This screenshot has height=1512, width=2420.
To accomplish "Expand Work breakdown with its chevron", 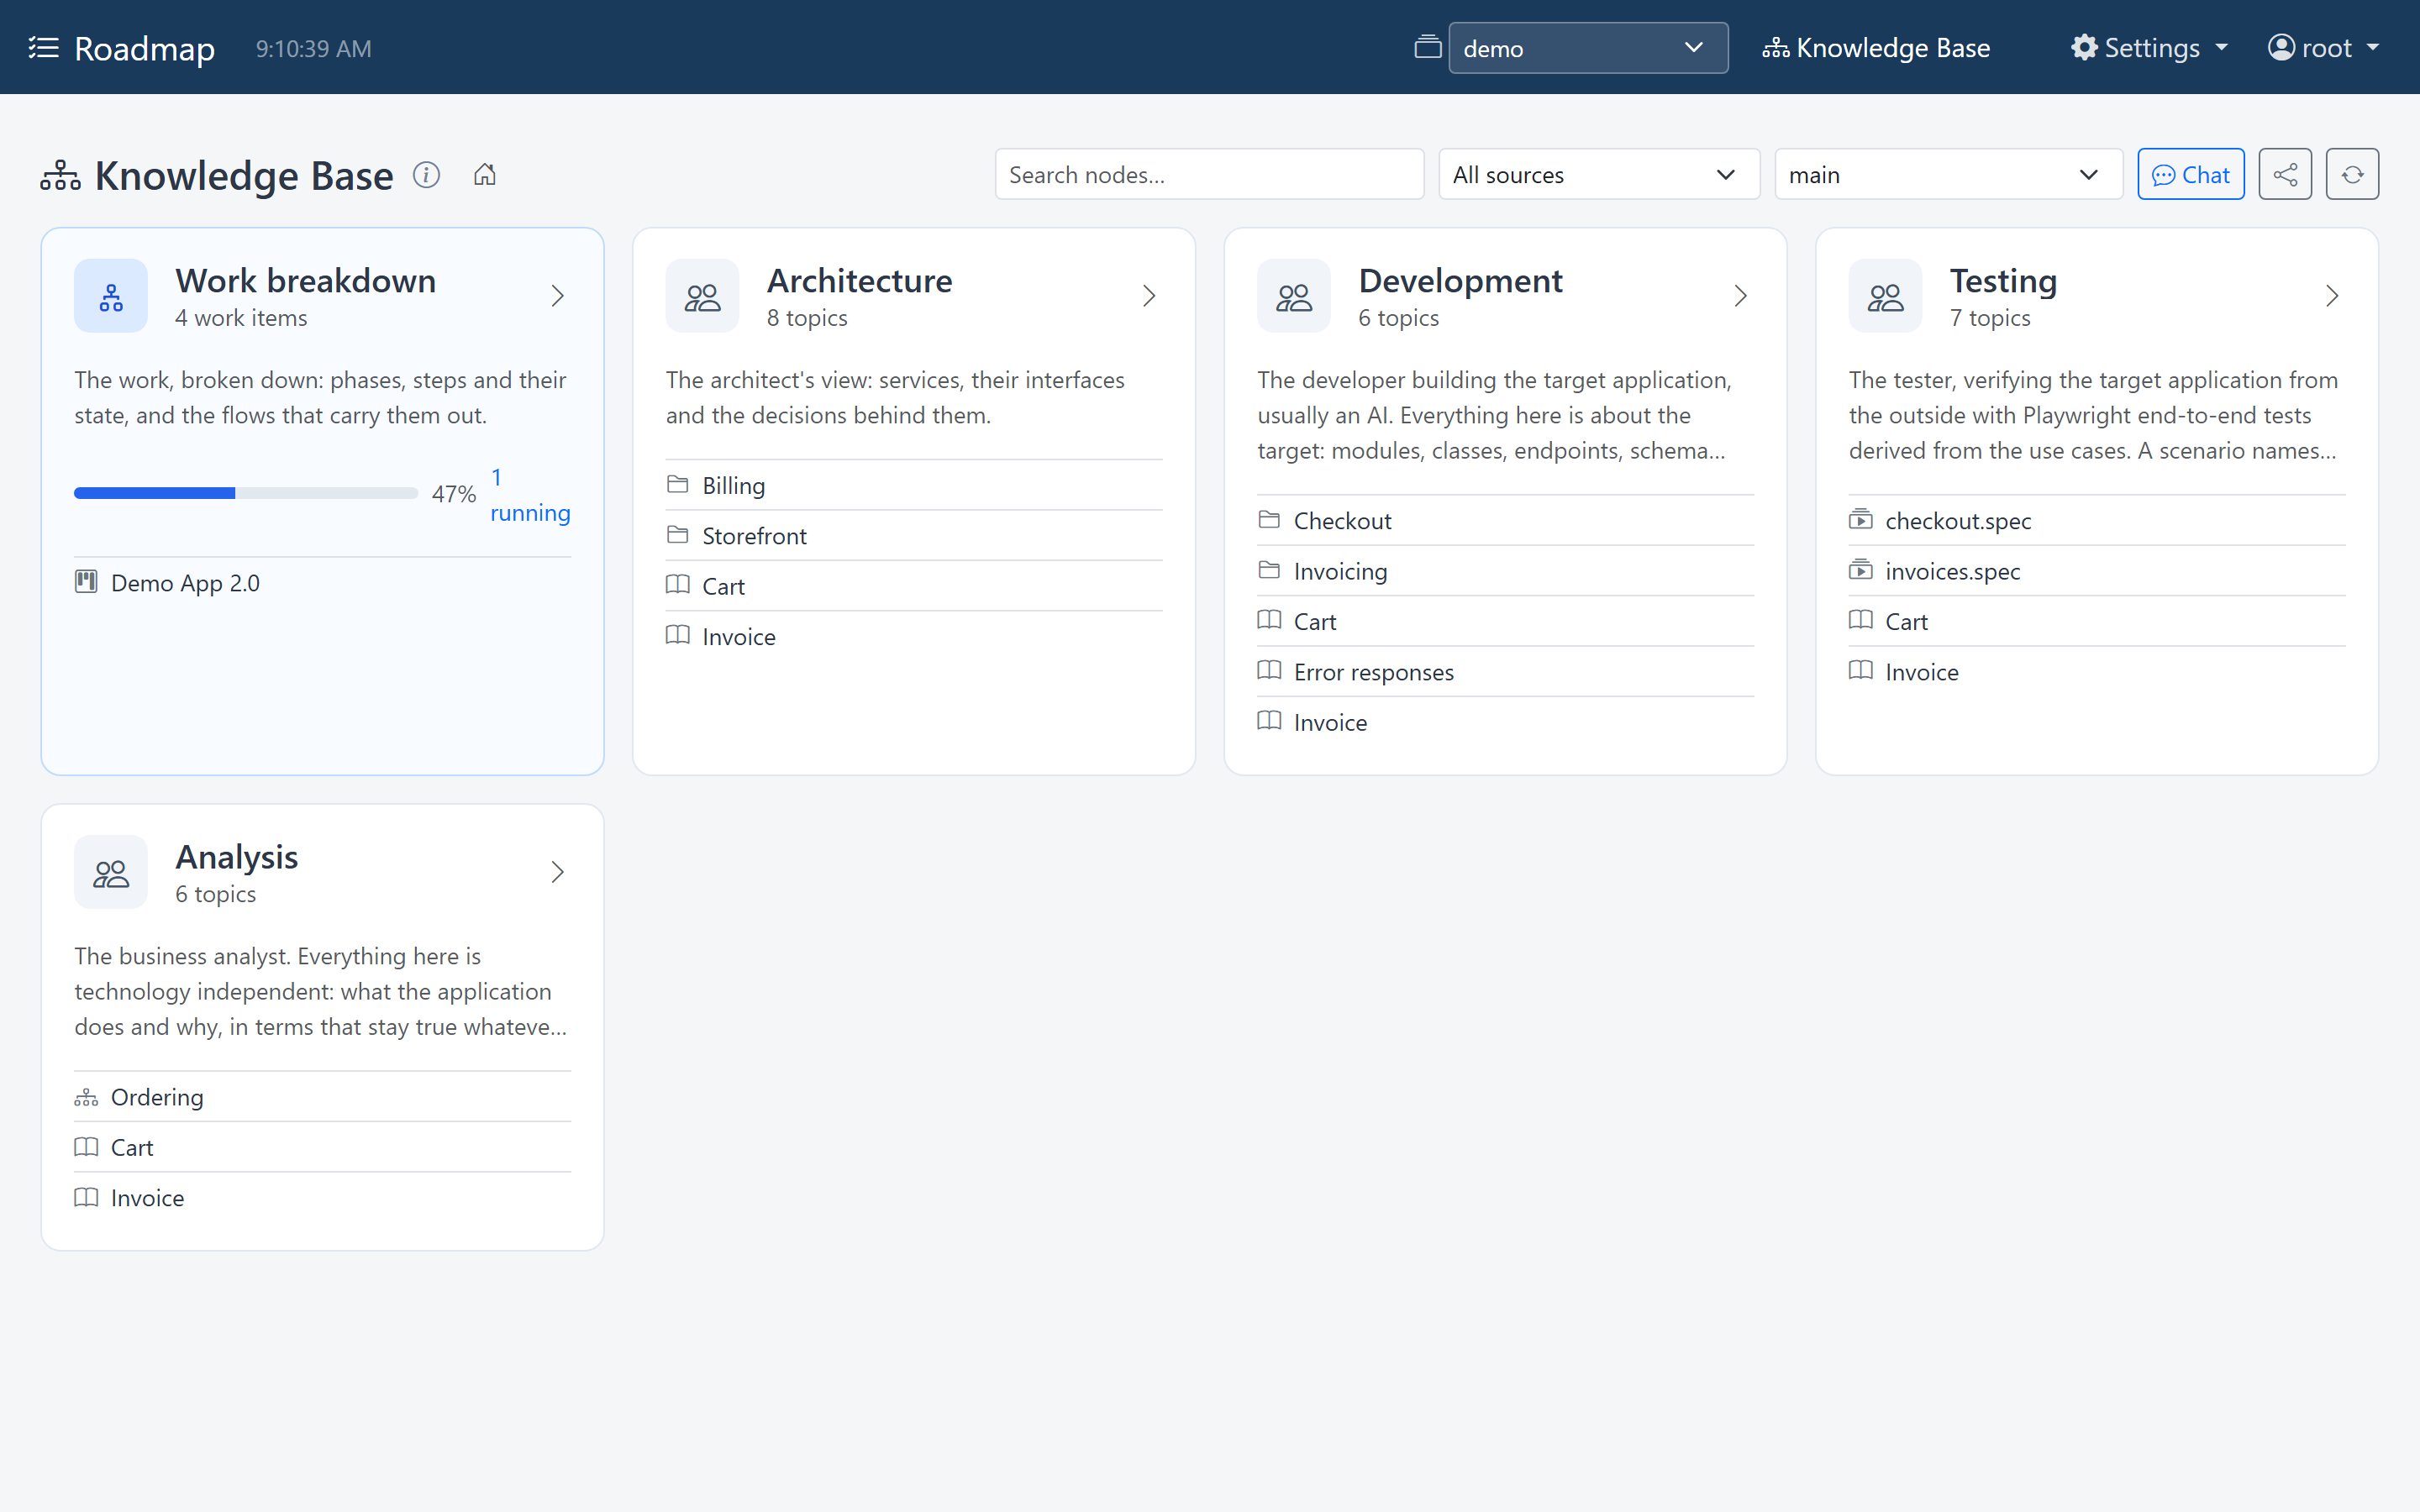I will click(x=558, y=296).
